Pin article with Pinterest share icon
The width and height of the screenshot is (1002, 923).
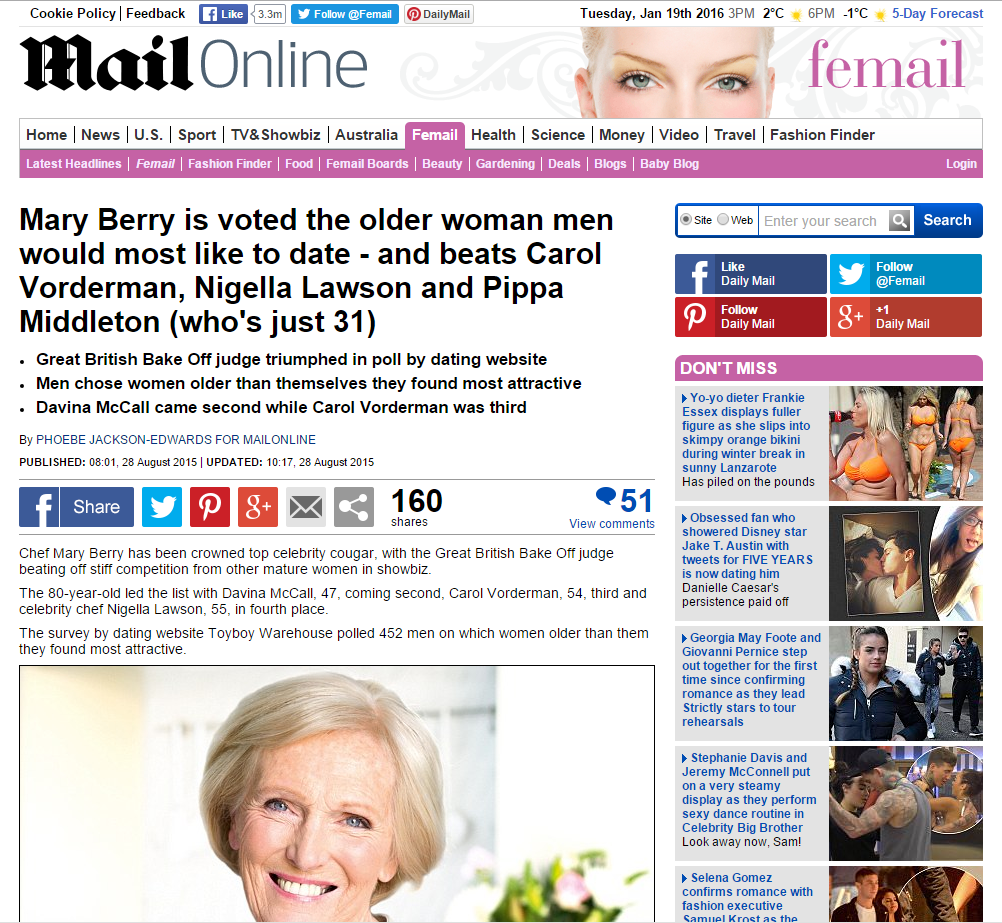(x=210, y=507)
